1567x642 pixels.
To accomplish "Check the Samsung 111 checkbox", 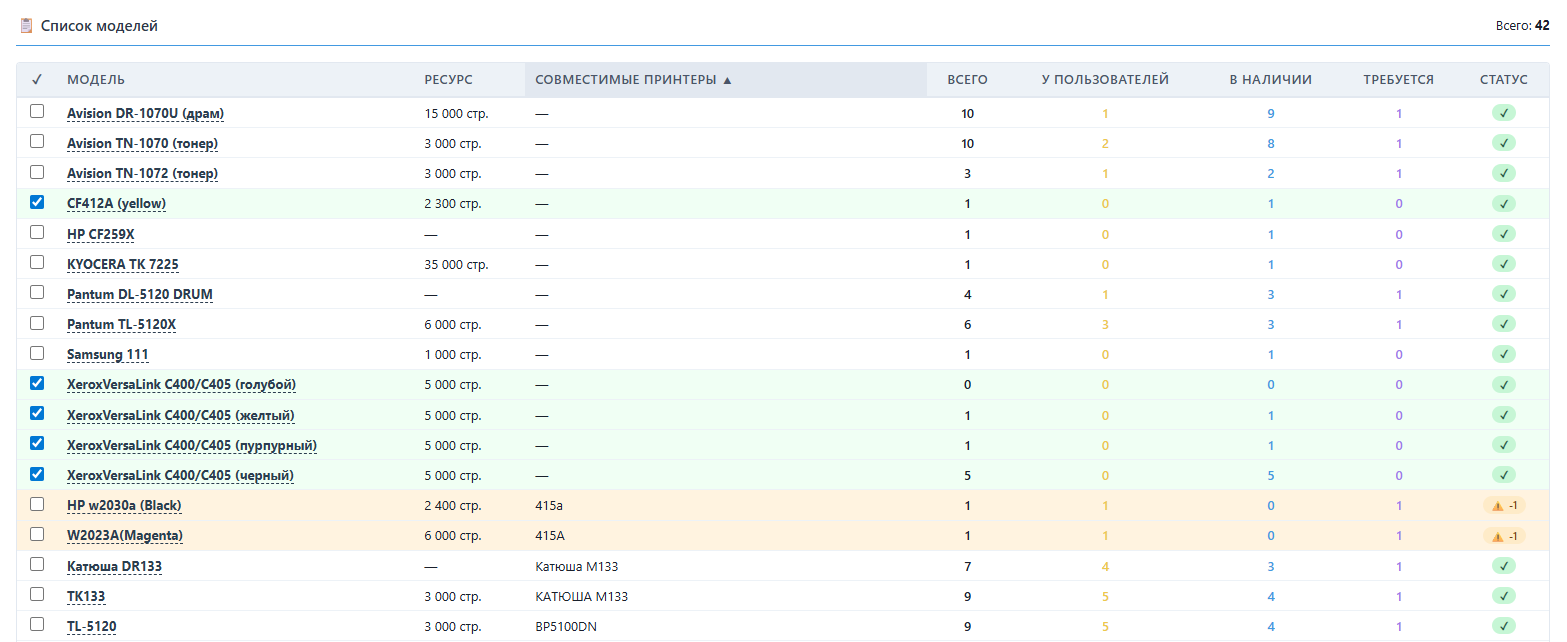I will (37, 353).
